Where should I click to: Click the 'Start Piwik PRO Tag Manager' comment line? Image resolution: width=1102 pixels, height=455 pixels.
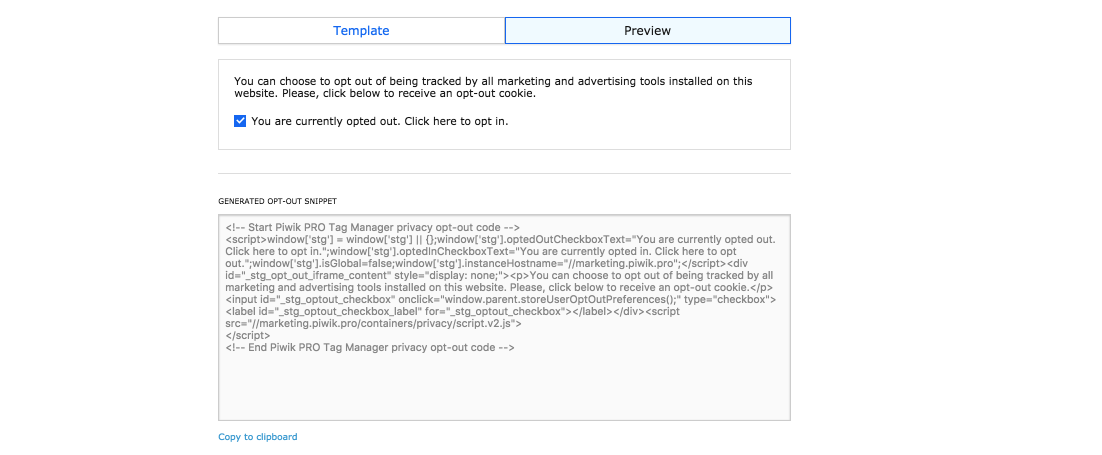(x=372, y=227)
